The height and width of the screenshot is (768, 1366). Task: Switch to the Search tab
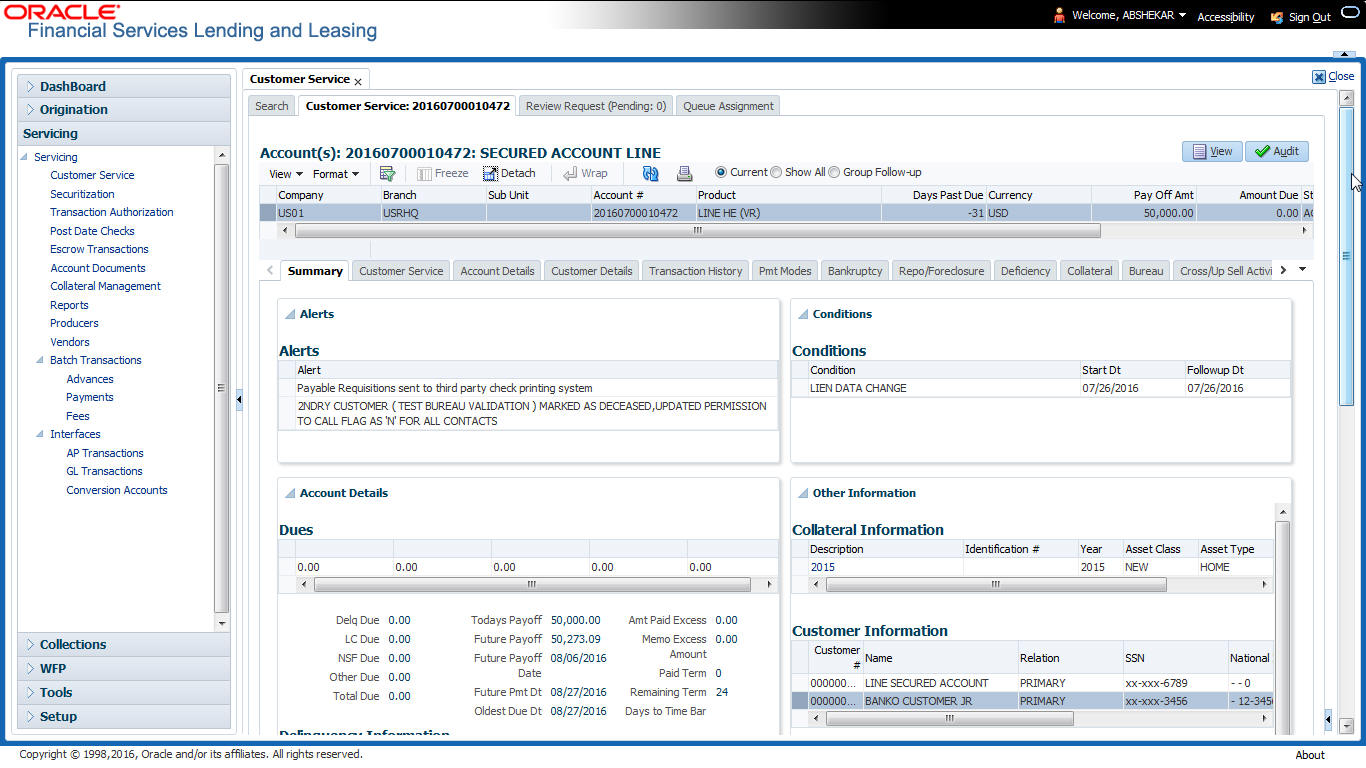click(x=272, y=106)
